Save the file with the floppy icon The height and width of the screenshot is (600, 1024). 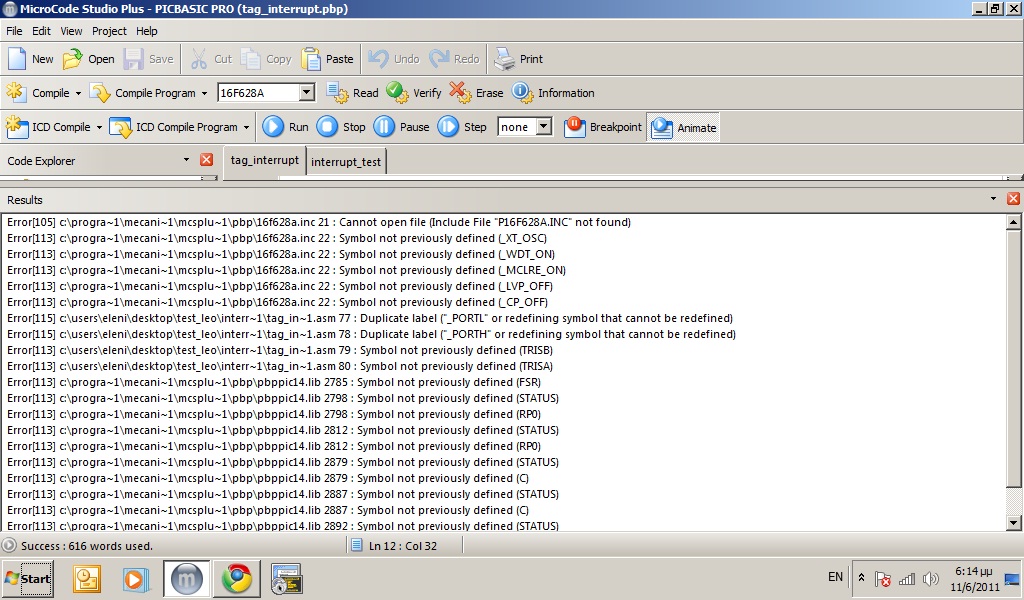click(149, 59)
